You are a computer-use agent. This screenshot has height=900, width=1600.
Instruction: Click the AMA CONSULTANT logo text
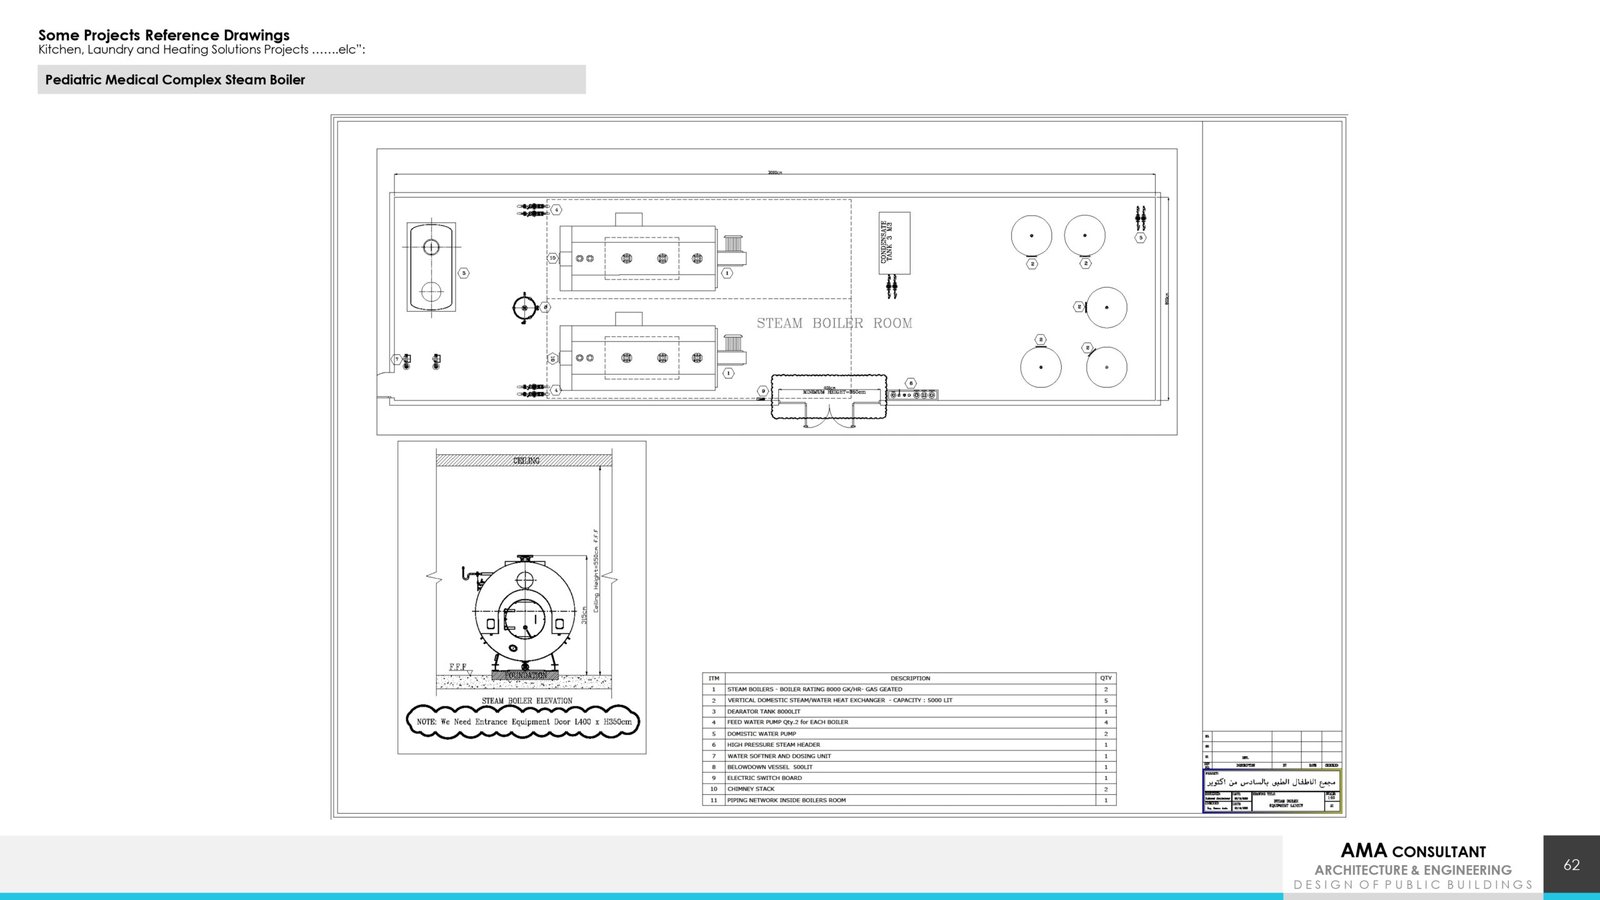tap(1413, 851)
